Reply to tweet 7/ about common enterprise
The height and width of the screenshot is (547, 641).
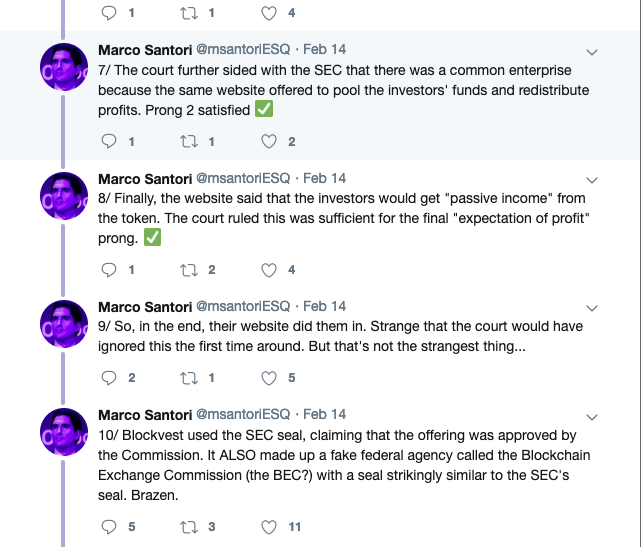[110, 142]
